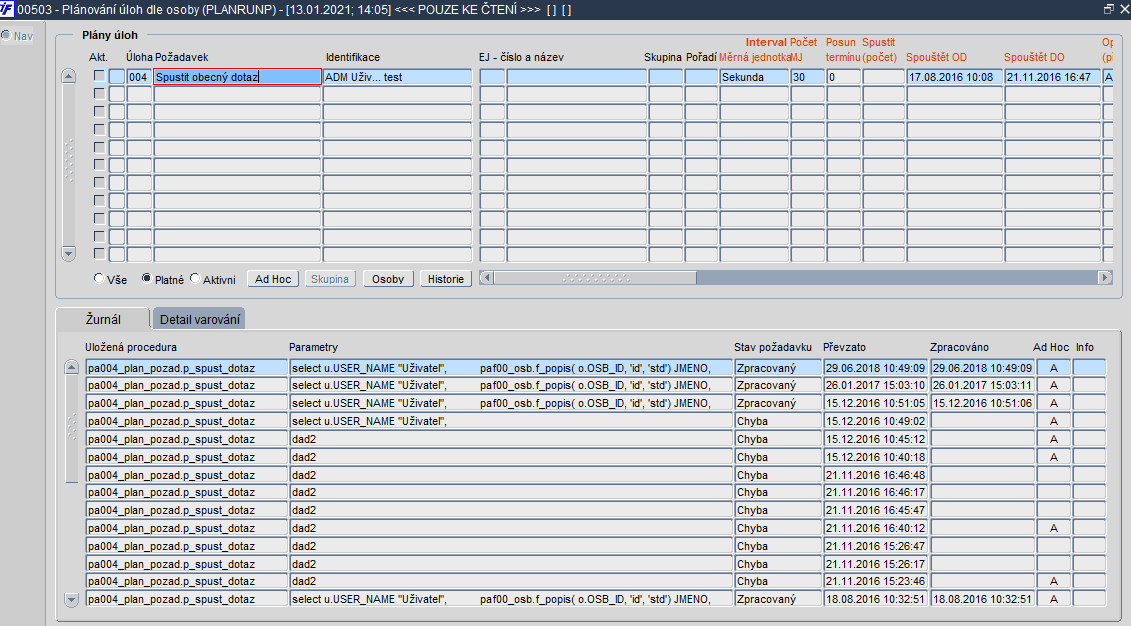Viewport: 1131px width, 626px height.
Task: Click the Úloha field with 004
Action: click(x=139, y=76)
